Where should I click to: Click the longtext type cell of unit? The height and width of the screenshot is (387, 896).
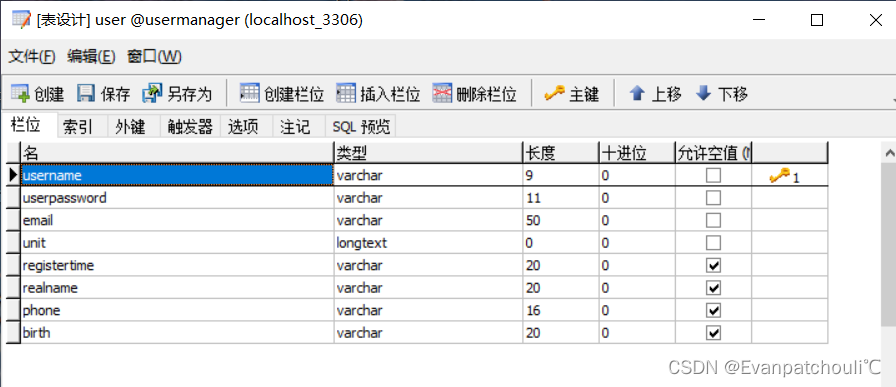[x=429, y=243]
